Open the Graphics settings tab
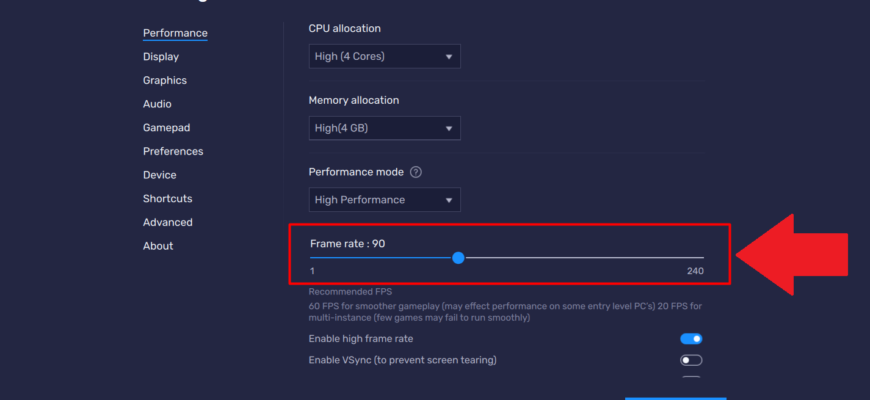Image resolution: width=870 pixels, height=400 pixels. click(165, 80)
